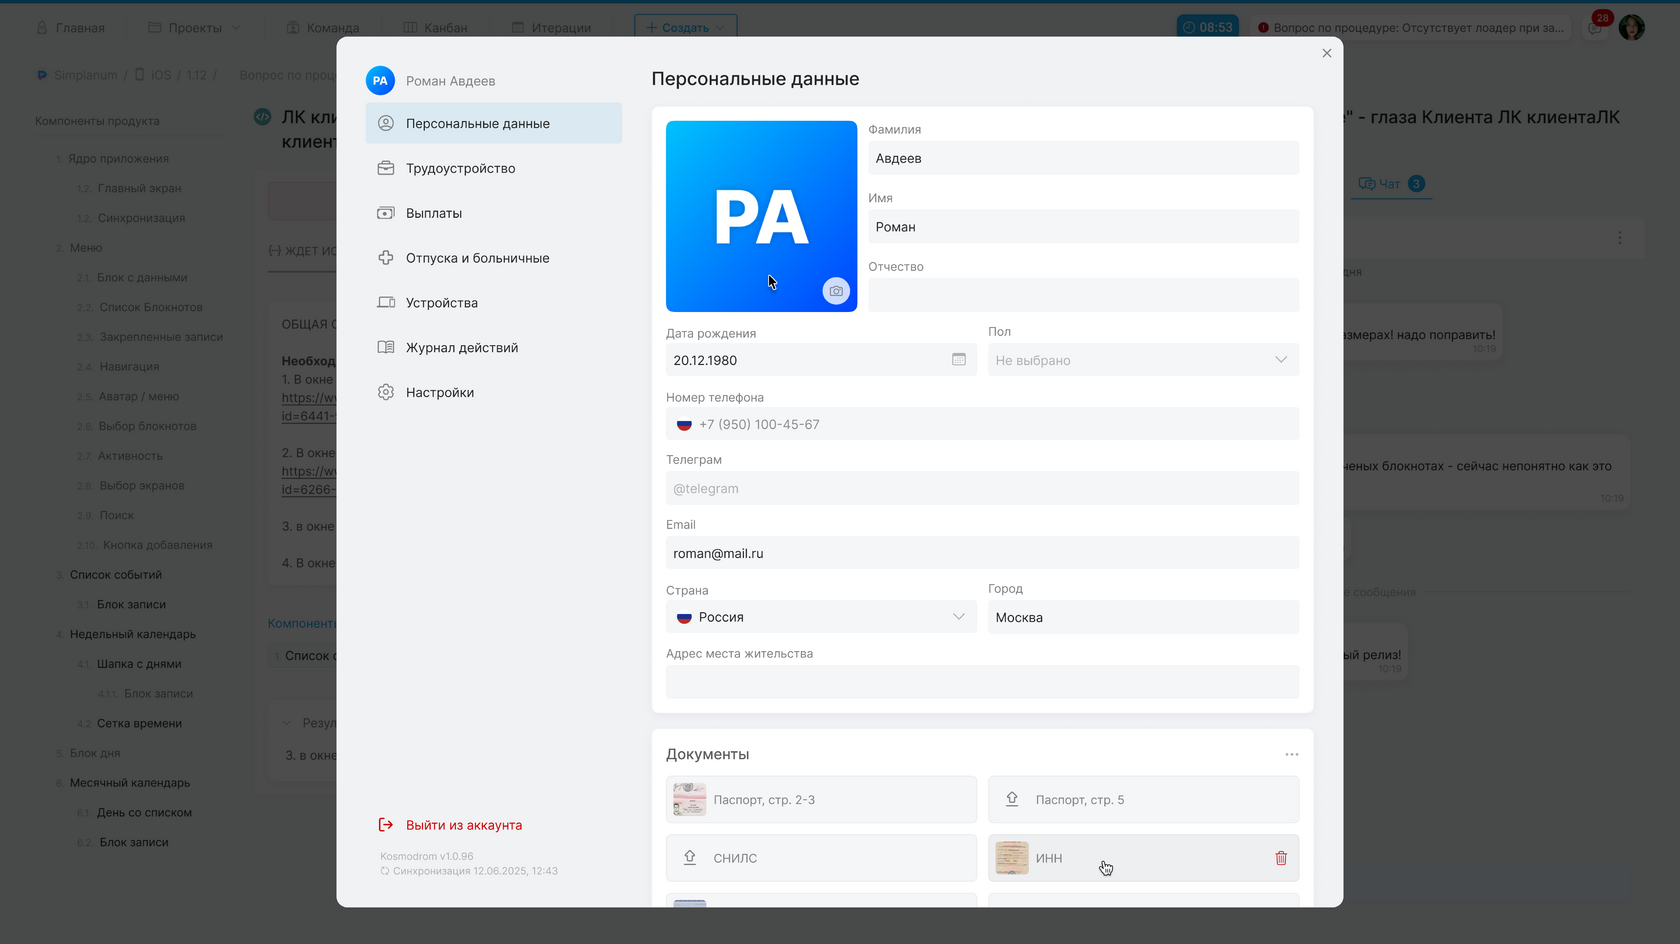Click the phone number input field

tap(982, 424)
